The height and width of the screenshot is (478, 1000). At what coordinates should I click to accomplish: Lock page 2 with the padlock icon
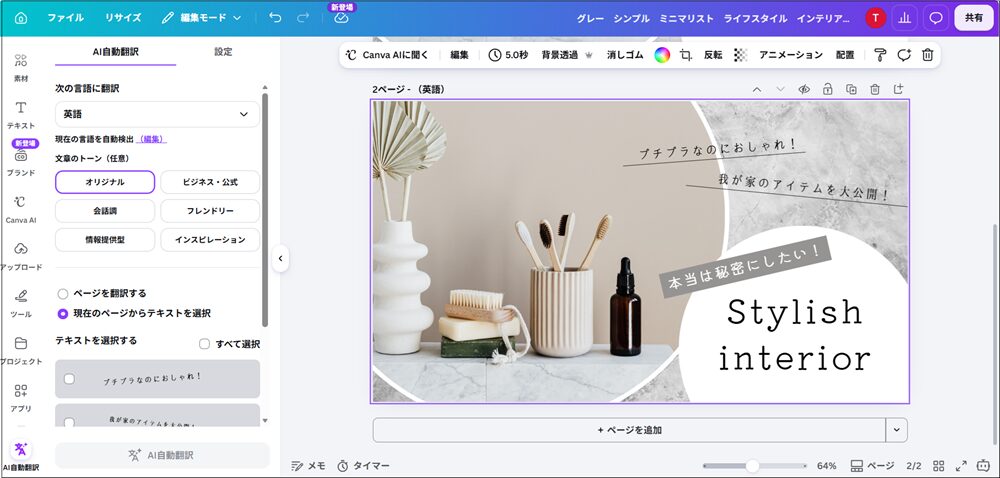[827, 89]
